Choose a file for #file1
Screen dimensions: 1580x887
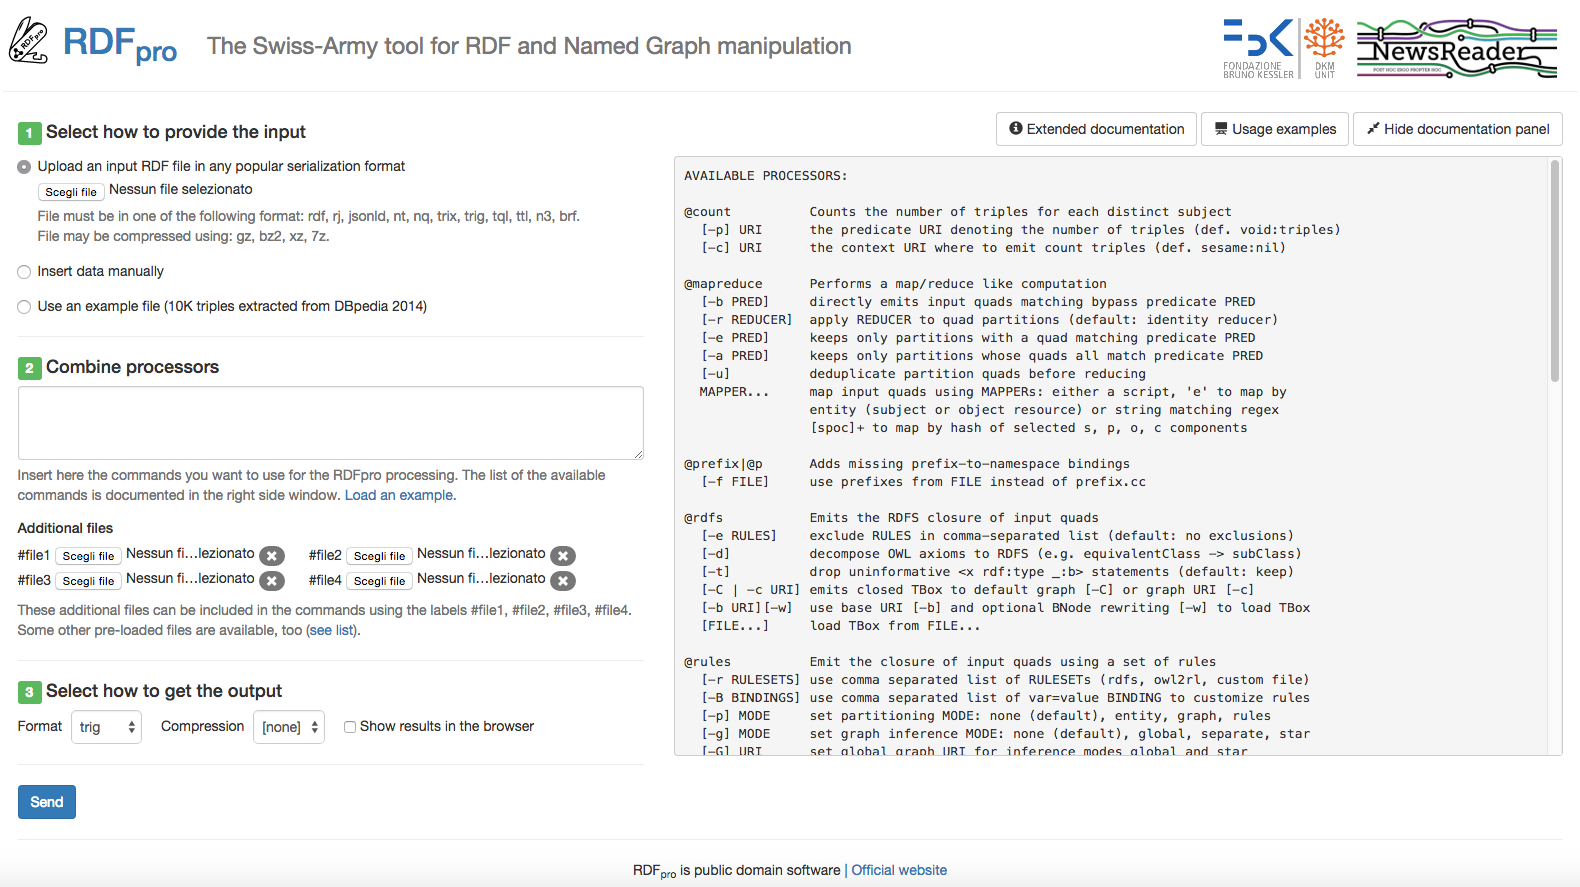click(88, 556)
